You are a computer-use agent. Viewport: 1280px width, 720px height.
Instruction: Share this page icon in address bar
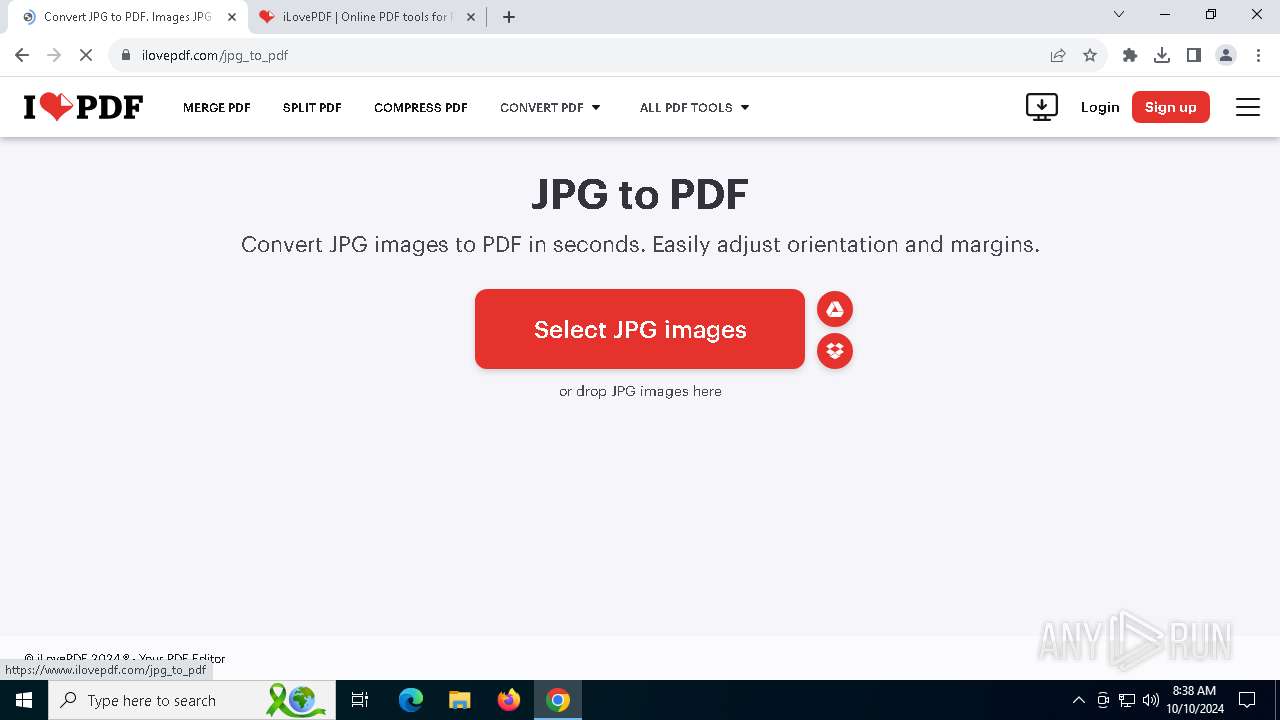(1058, 55)
